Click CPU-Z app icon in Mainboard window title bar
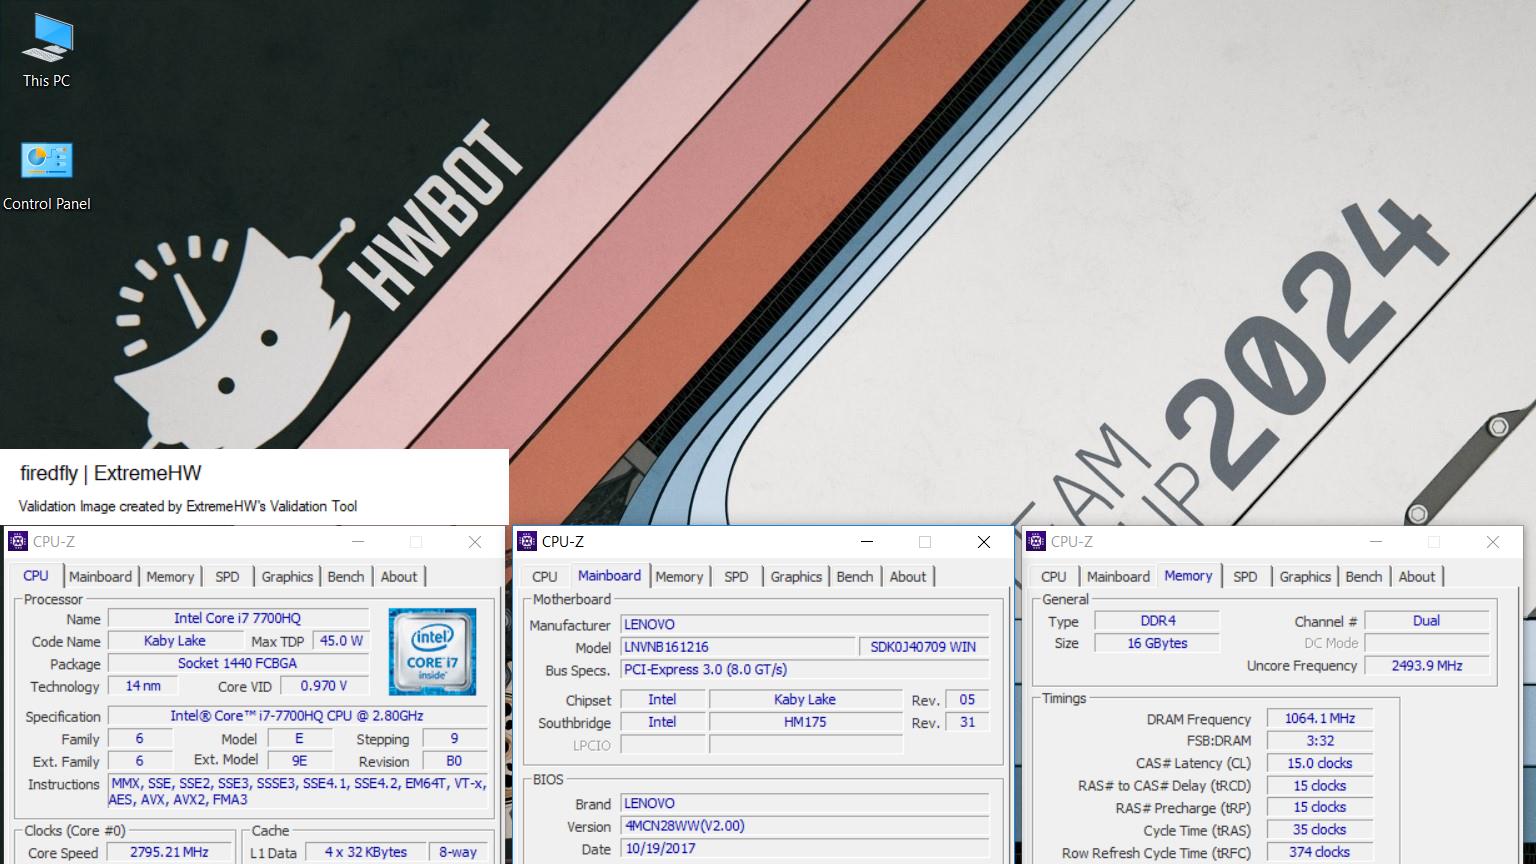 527,541
